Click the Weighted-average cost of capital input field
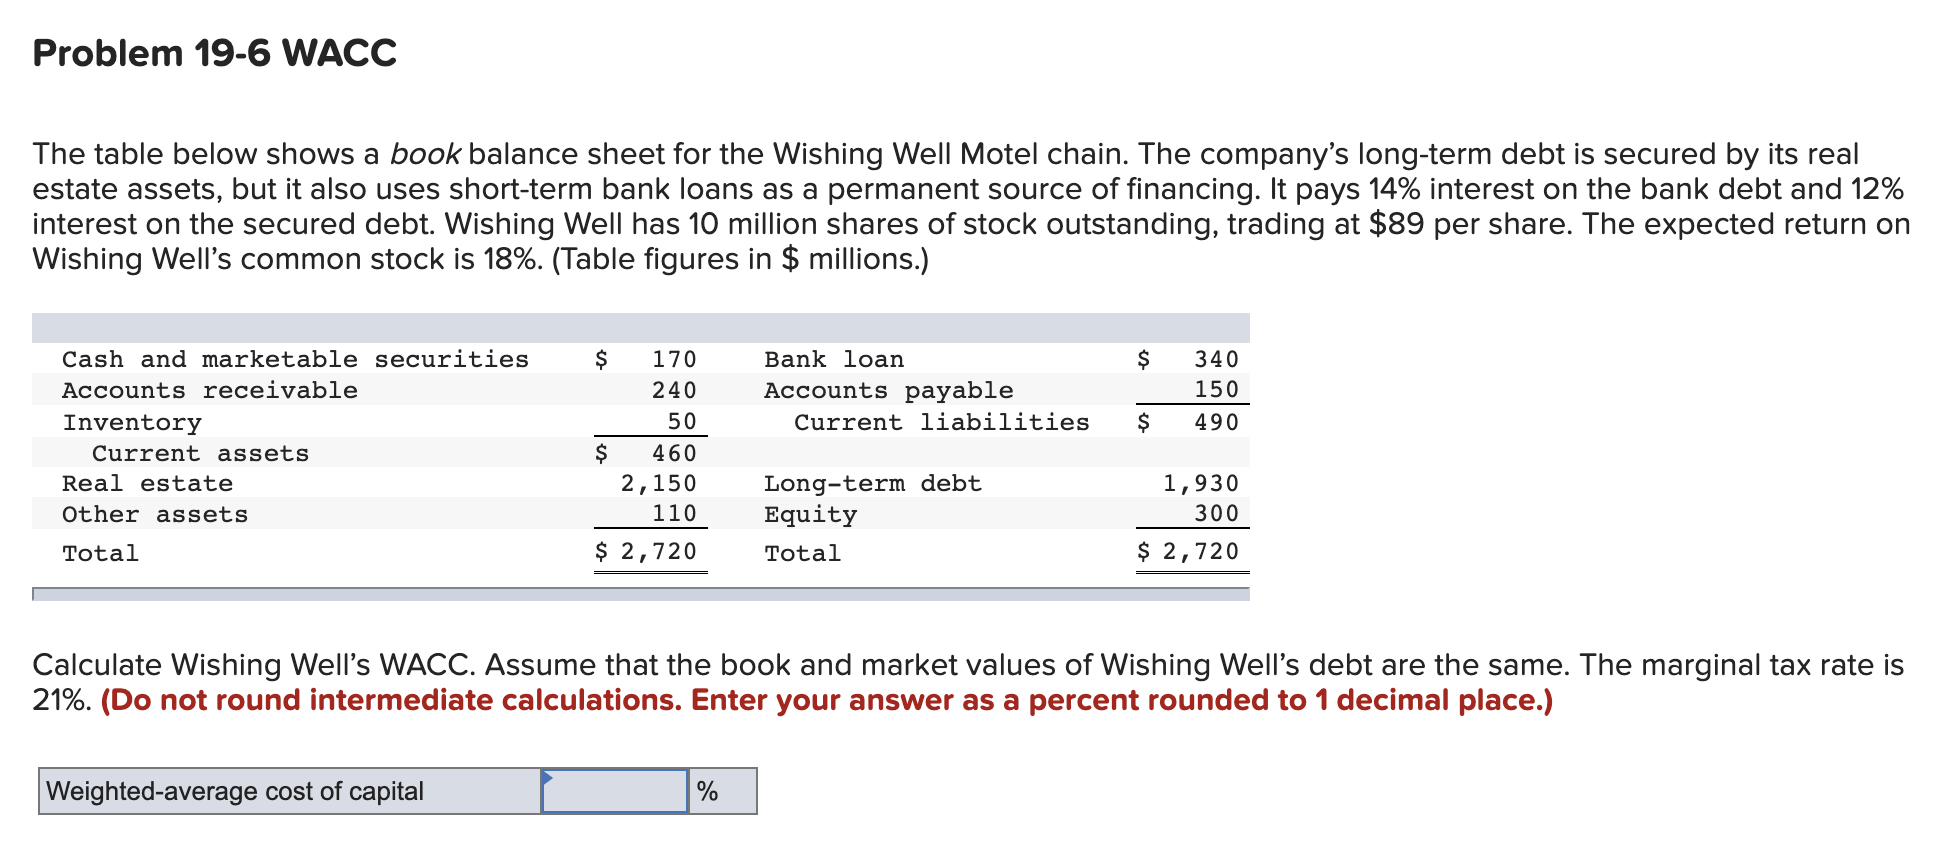1944x866 pixels. [x=617, y=791]
